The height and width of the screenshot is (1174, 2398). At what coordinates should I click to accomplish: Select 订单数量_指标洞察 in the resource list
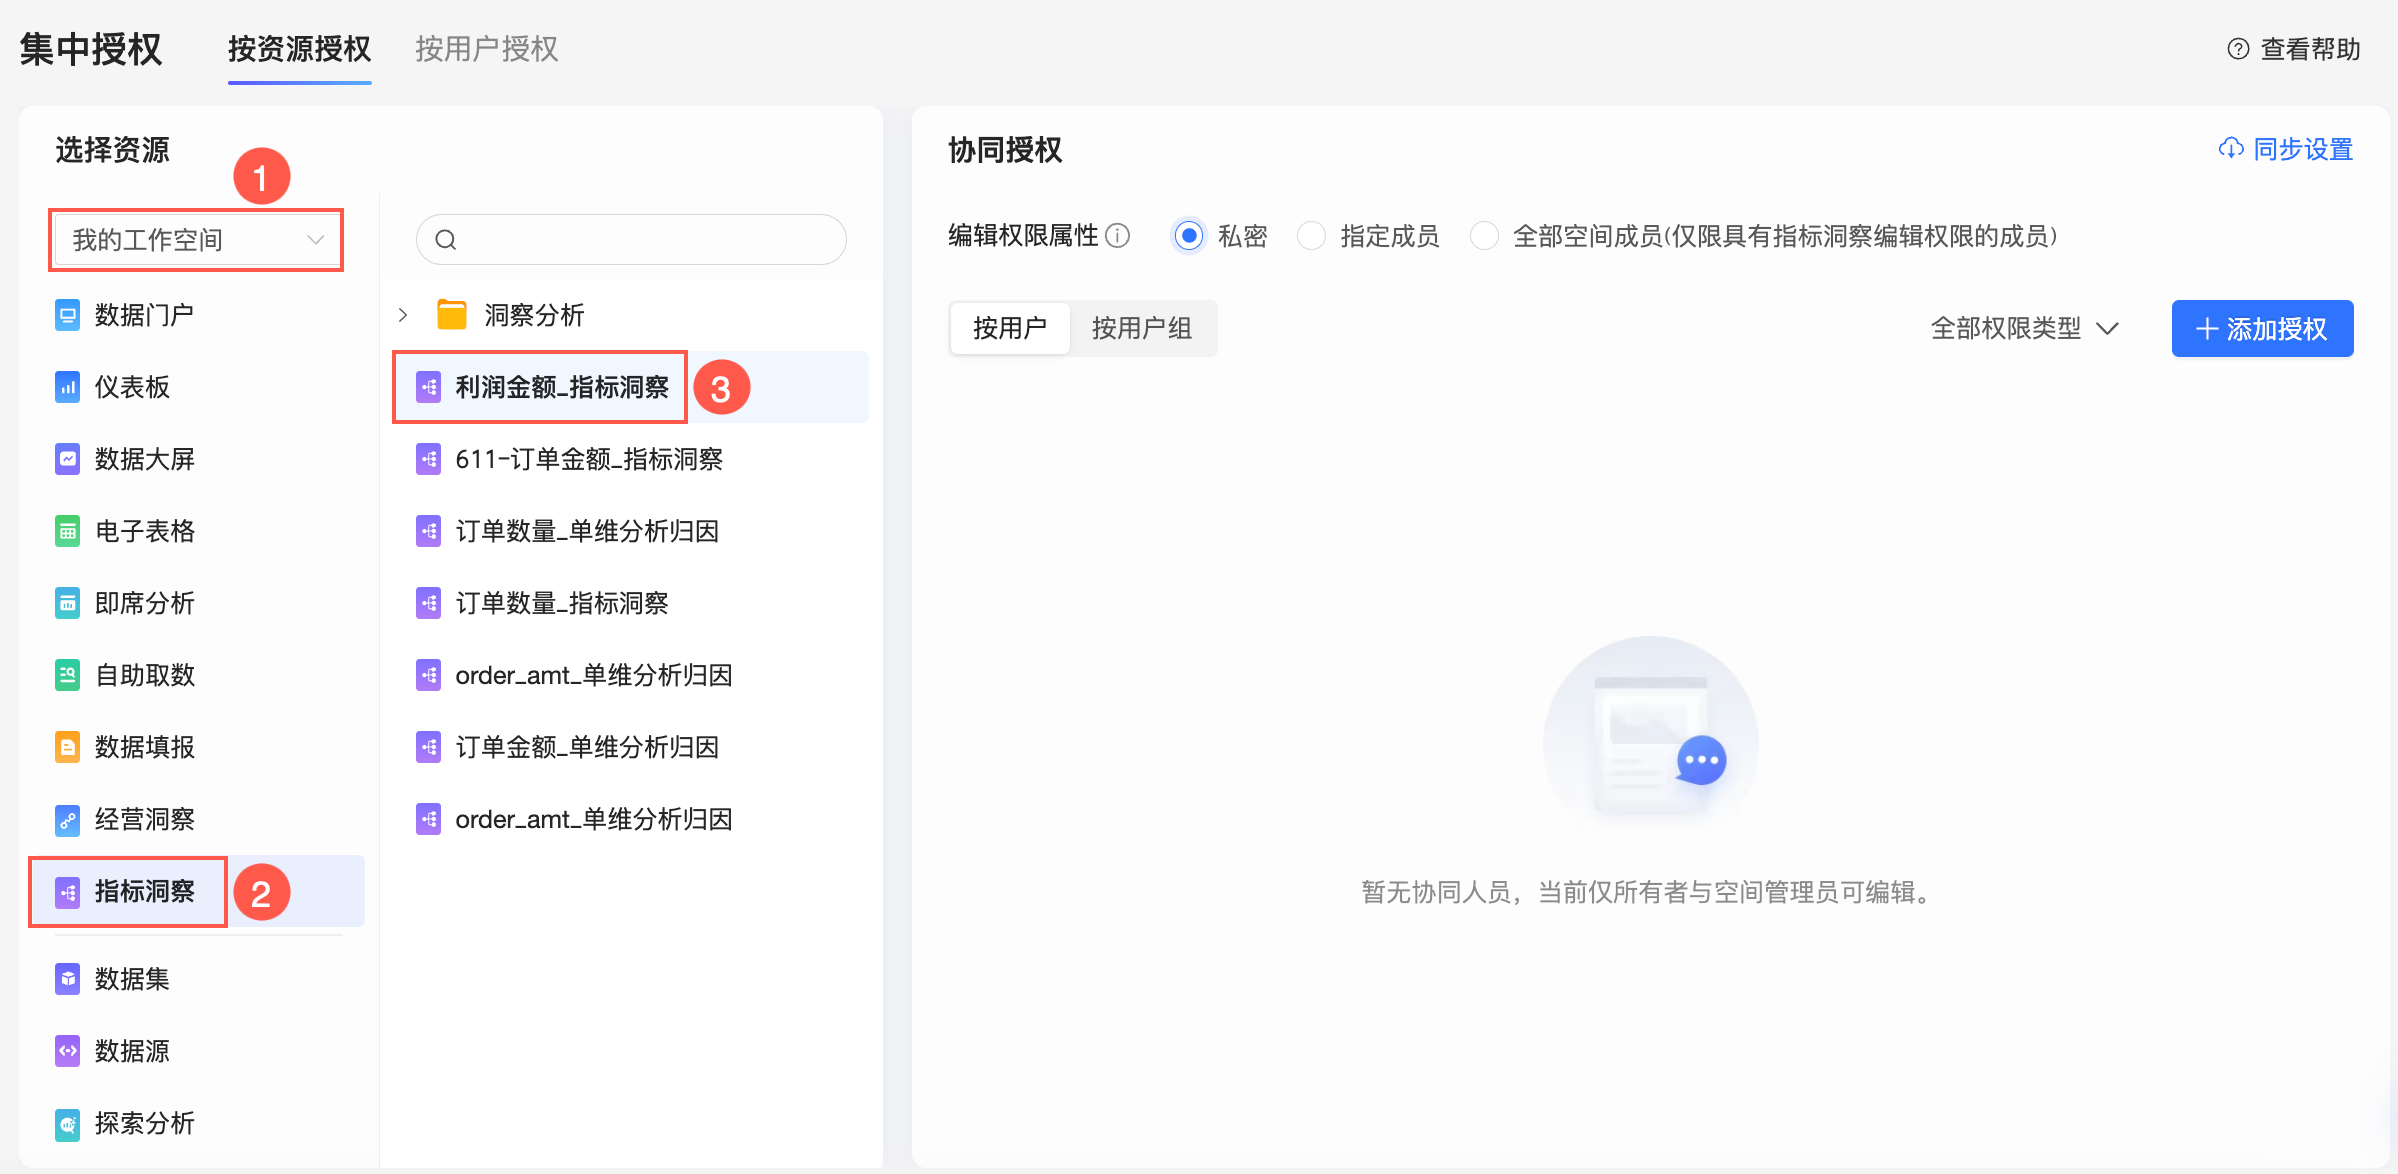click(x=561, y=603)
